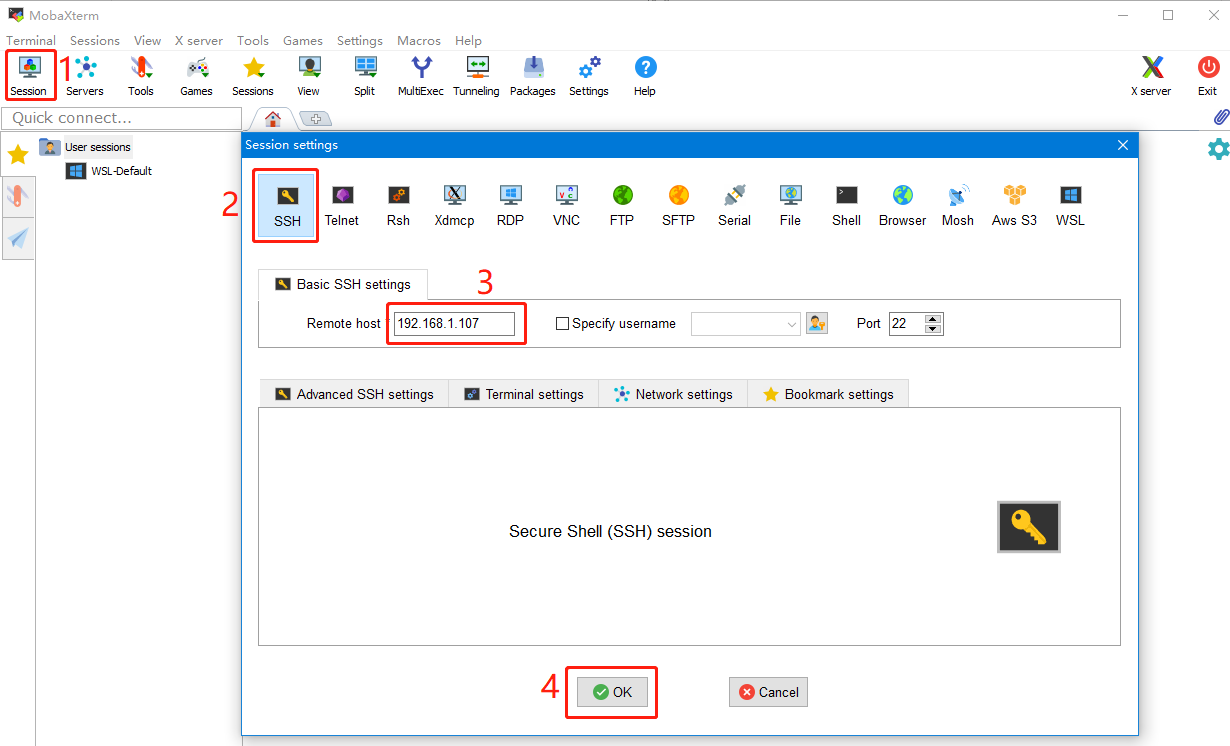Image resolution: width=1230 pixels, height=746 pixels.
Task: Click OK to confirm session settings
Action: point(612,692)
